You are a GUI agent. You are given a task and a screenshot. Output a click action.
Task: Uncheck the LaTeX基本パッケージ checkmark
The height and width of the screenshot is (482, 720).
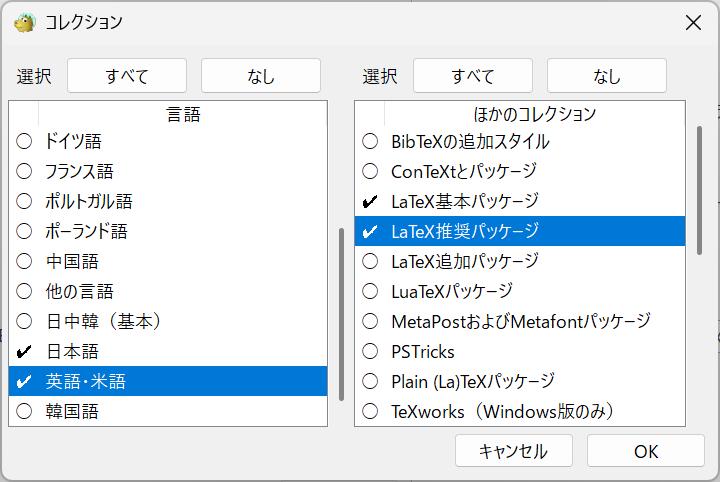click(x=370, y=202)
